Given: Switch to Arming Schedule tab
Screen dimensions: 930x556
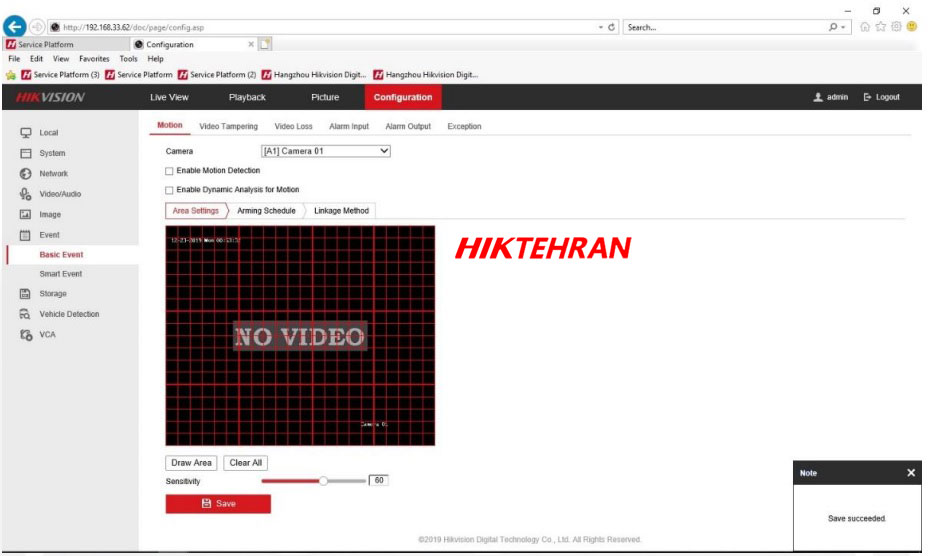Looking at the screenshot, I should 266,211.
